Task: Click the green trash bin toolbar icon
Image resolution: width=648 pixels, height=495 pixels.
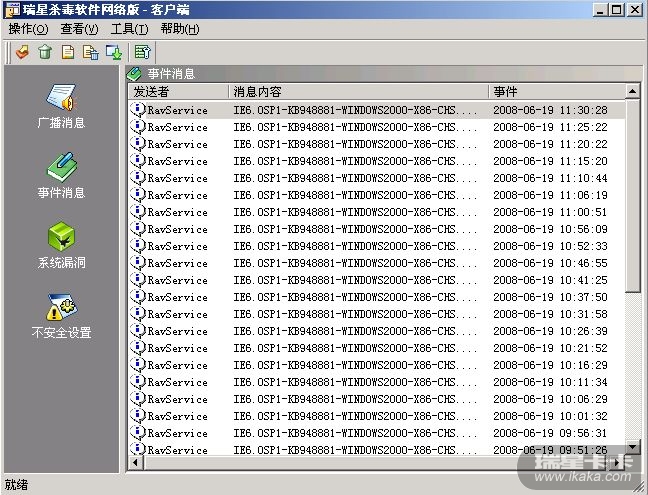Action: [x=45, y=52]
